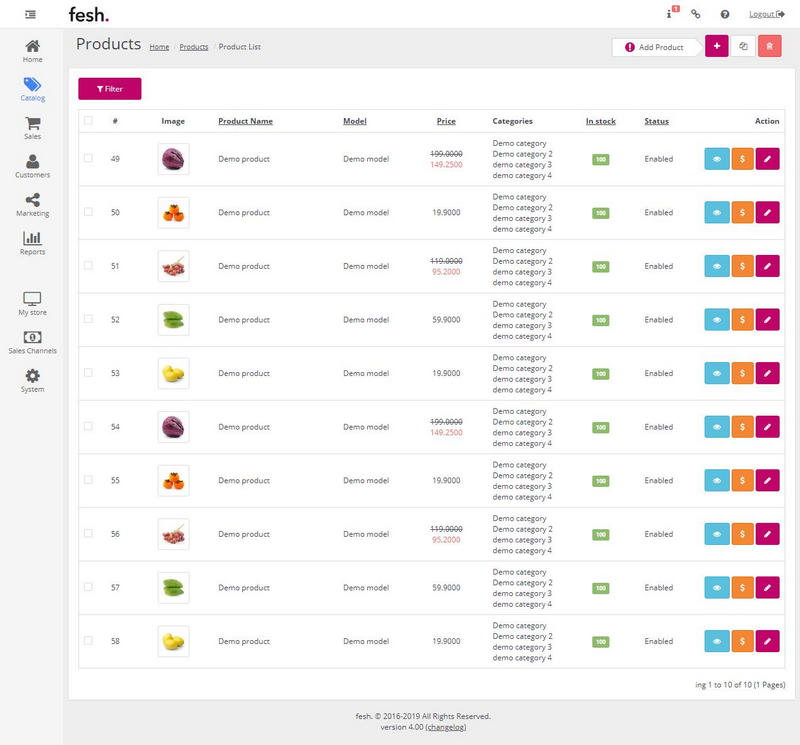Click the plus add product button

click(x=716, y=46)
